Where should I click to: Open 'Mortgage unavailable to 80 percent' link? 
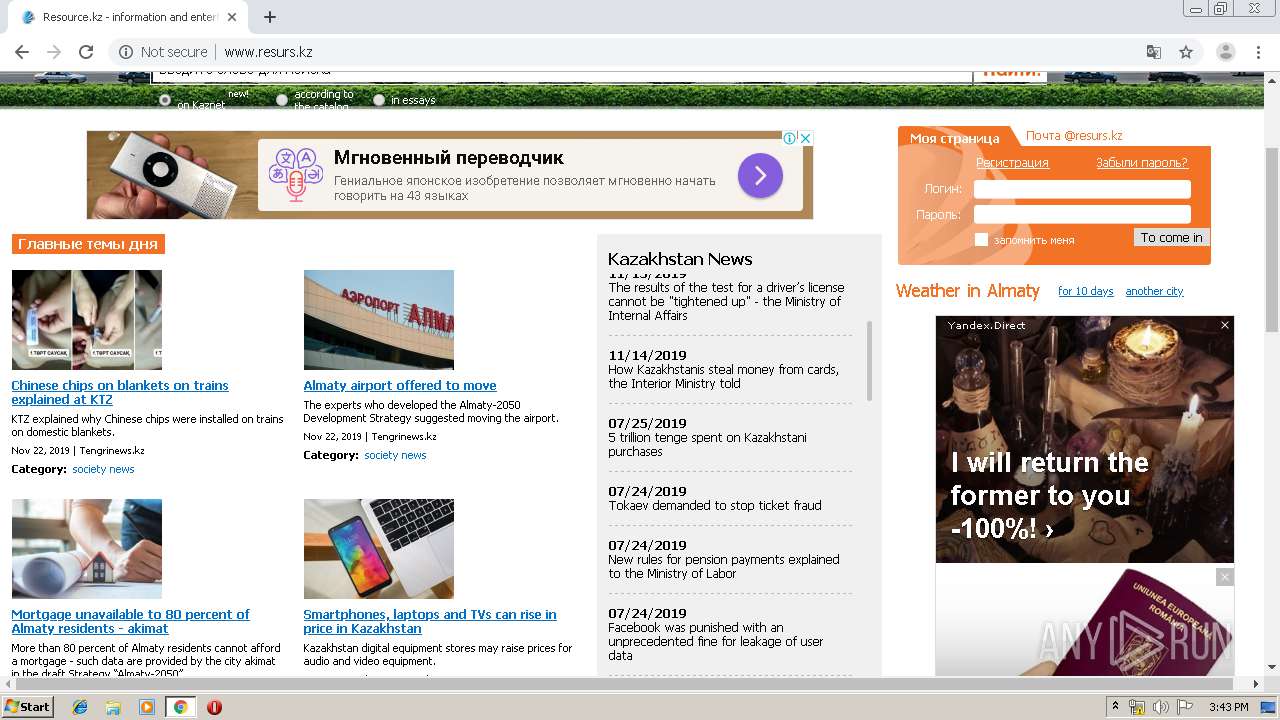tap(130, 621)
